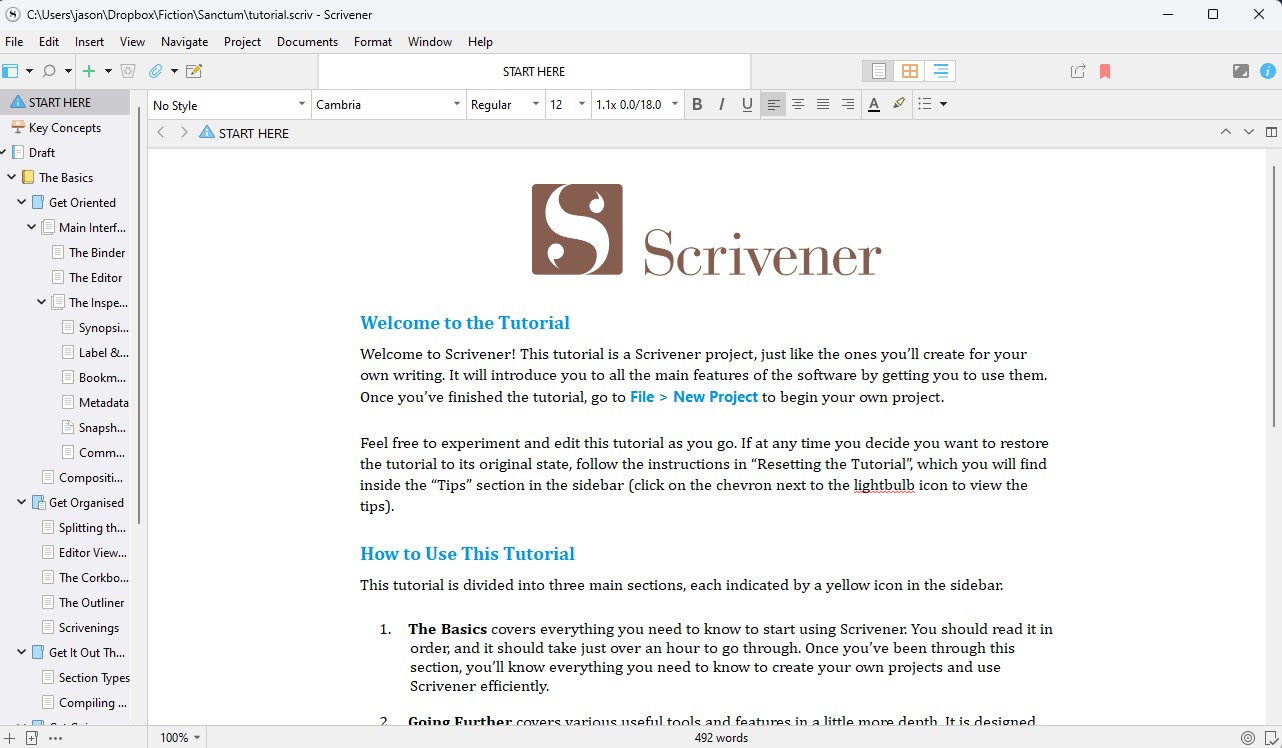Image resolution: width=1282 pixels, height=748 pixels.
Task: Open the font size 12 dropdown
Action: (568, 104)
